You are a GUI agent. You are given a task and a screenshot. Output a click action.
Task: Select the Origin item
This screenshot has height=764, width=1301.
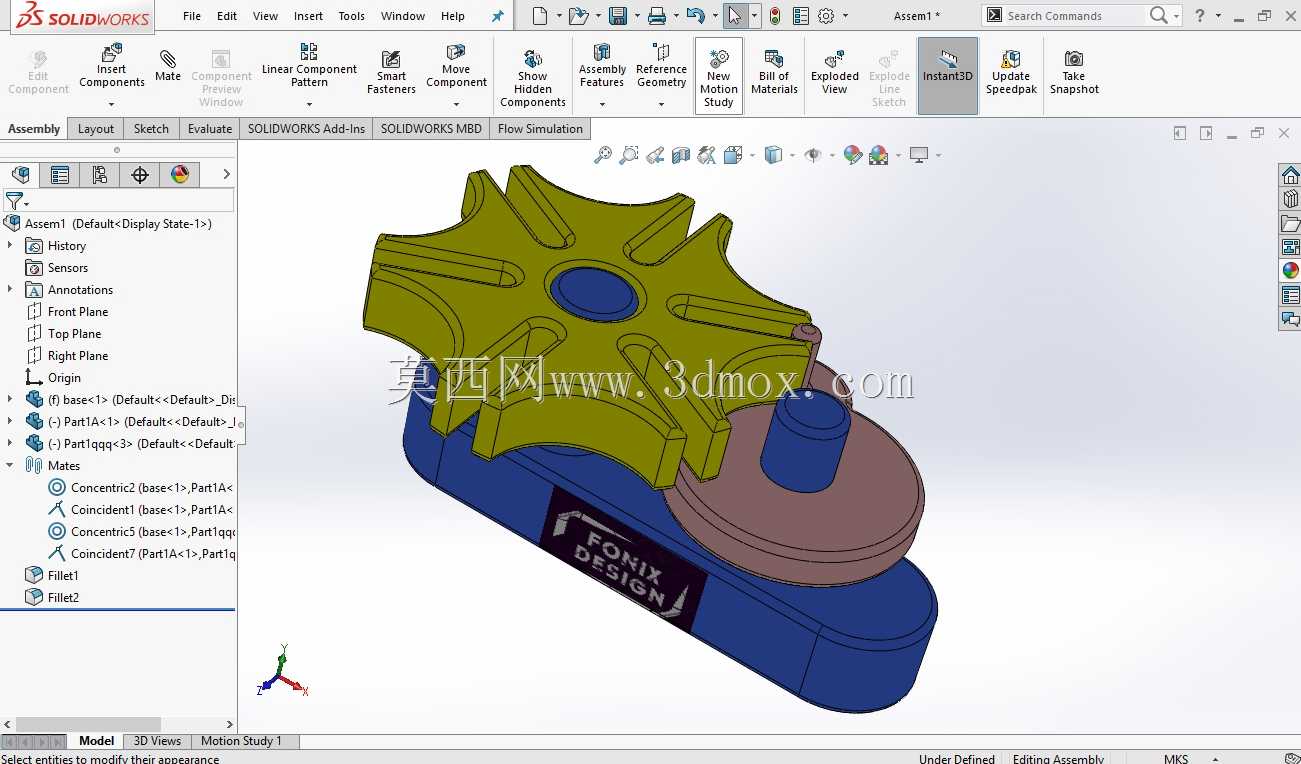coord(64,377)
